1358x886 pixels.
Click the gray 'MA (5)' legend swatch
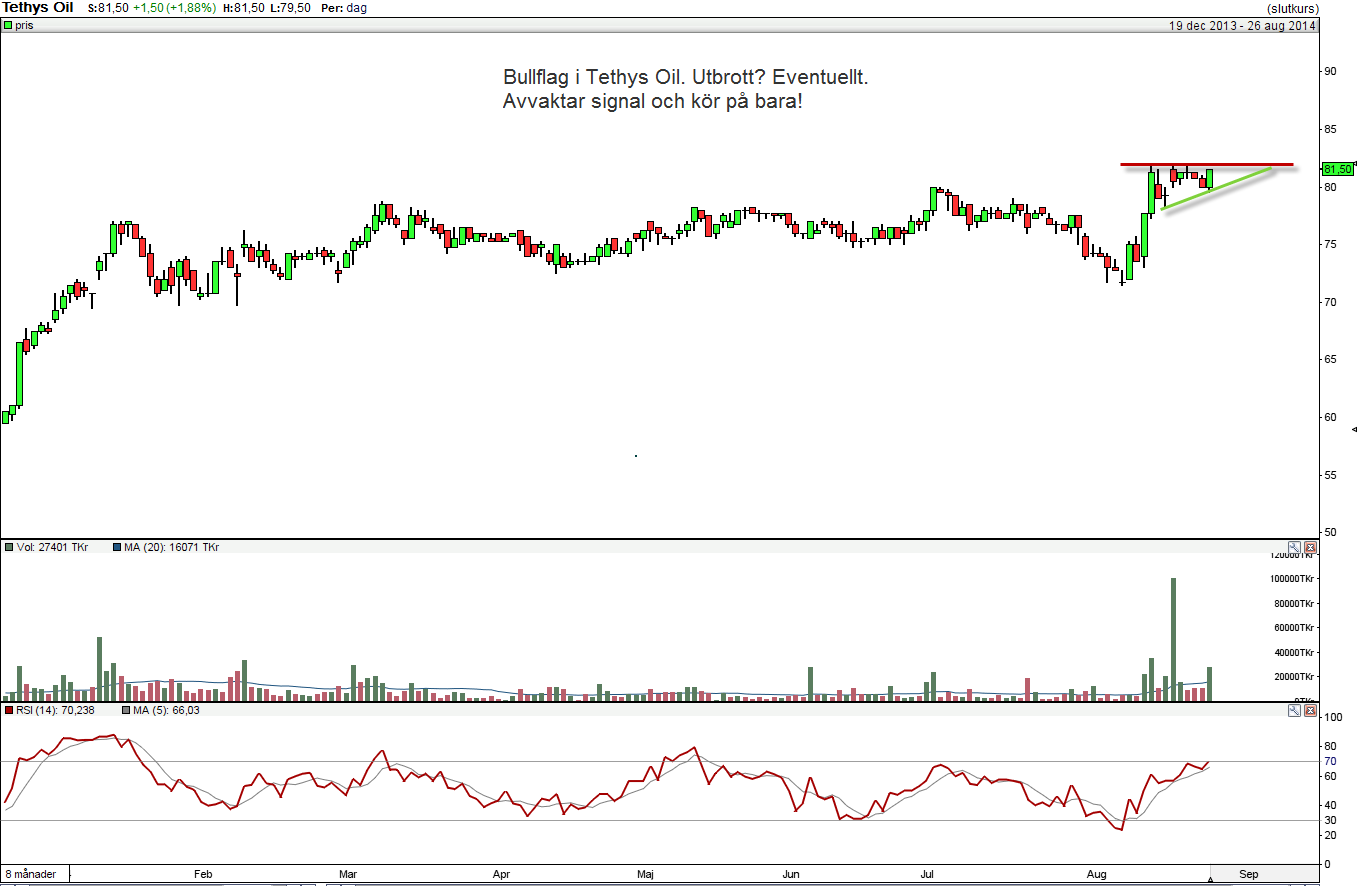click(126, 711)
